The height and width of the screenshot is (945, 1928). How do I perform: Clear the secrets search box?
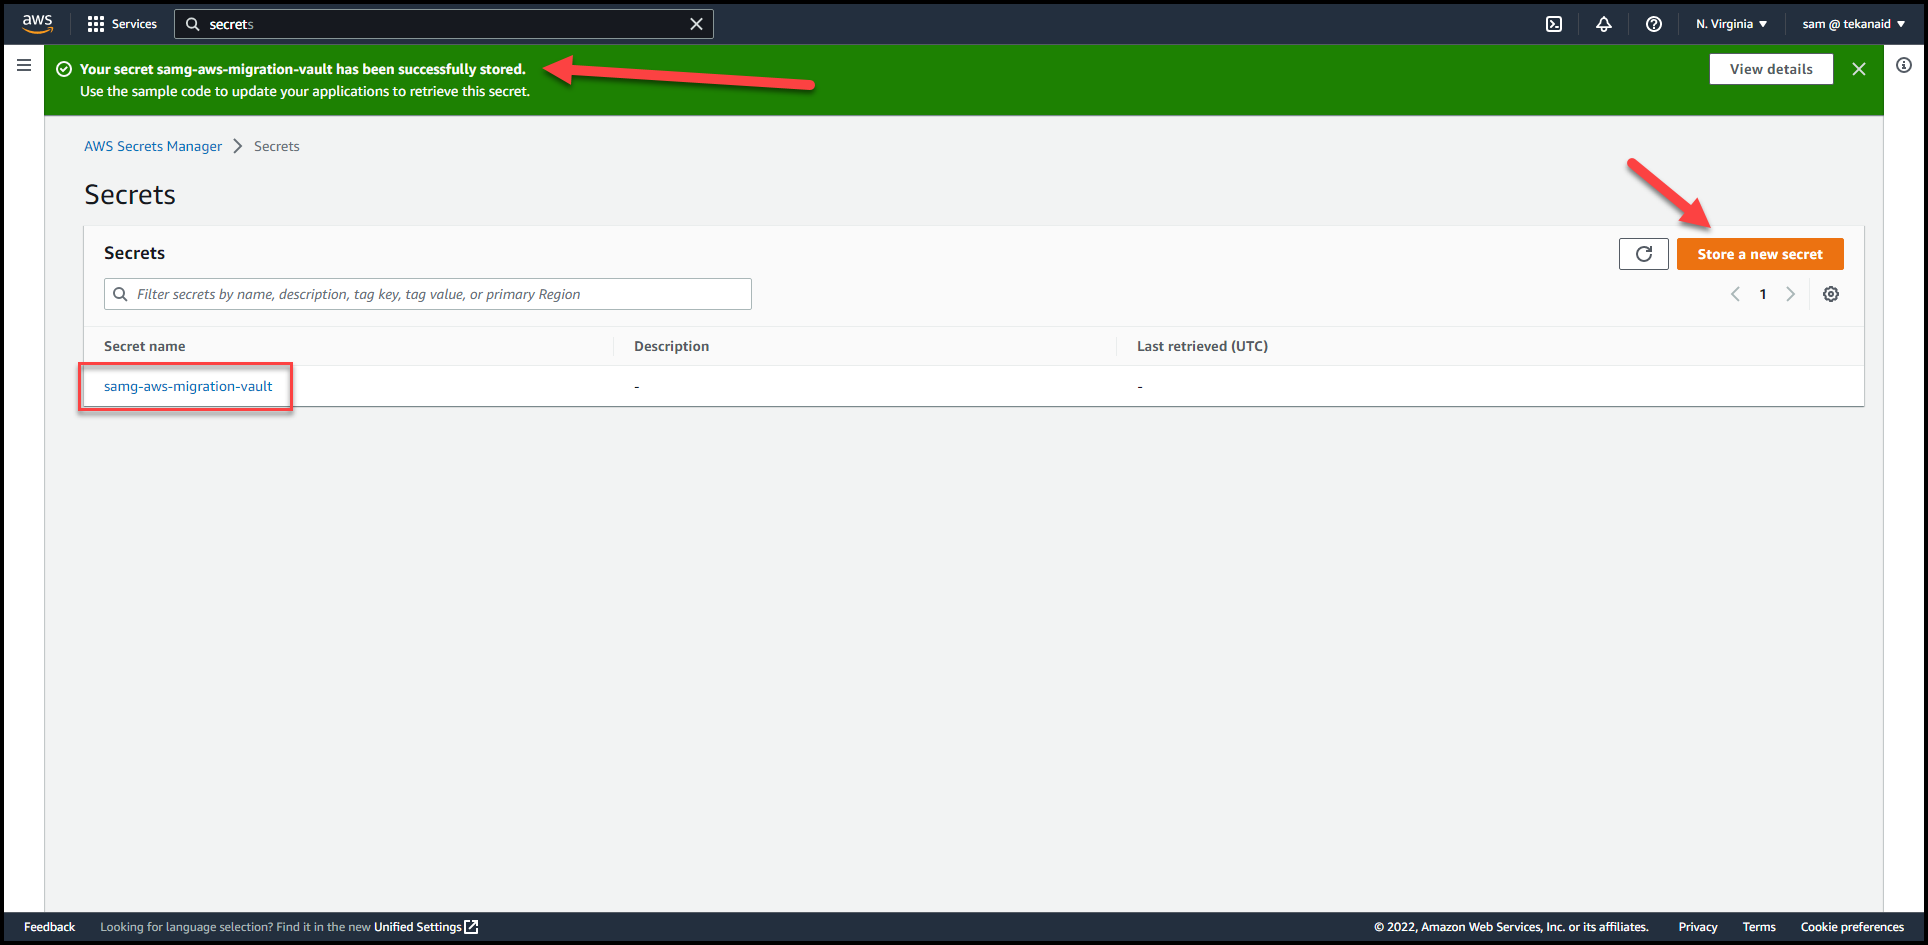click(x=696, y=23)
